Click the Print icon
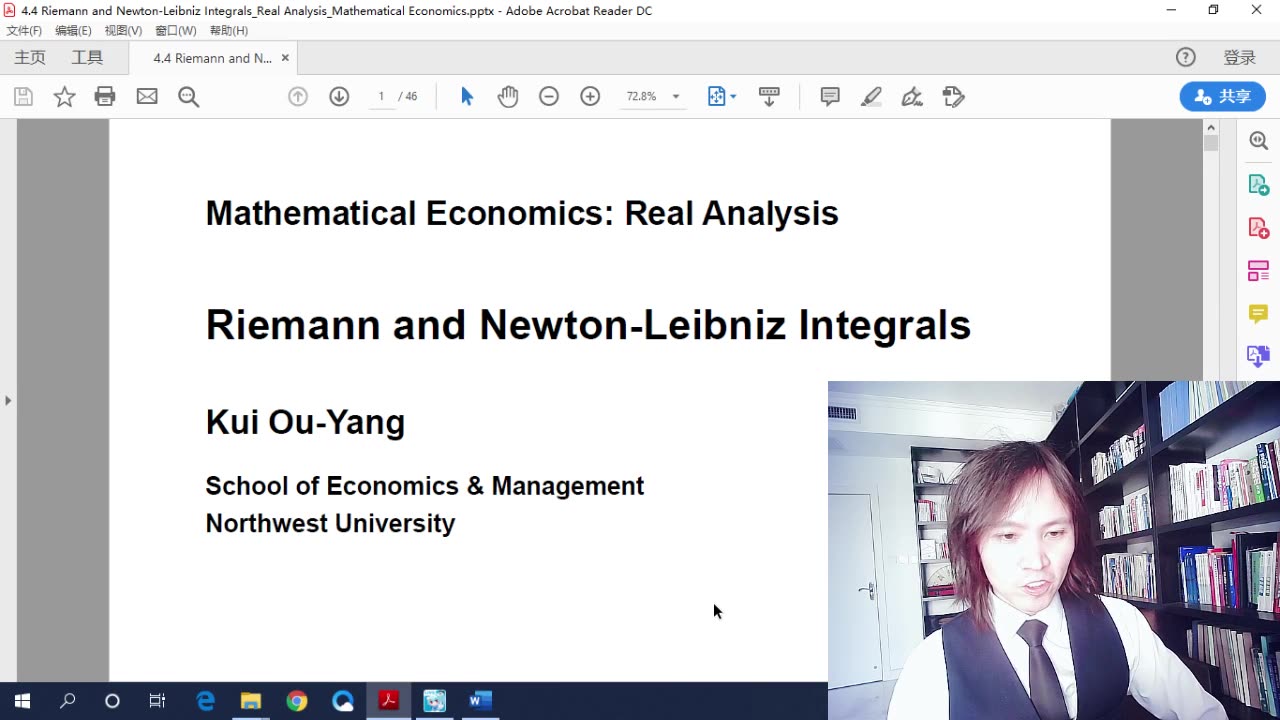This screenshot has height=720, width=1280. pyautogui.click(x=105, y=97)
